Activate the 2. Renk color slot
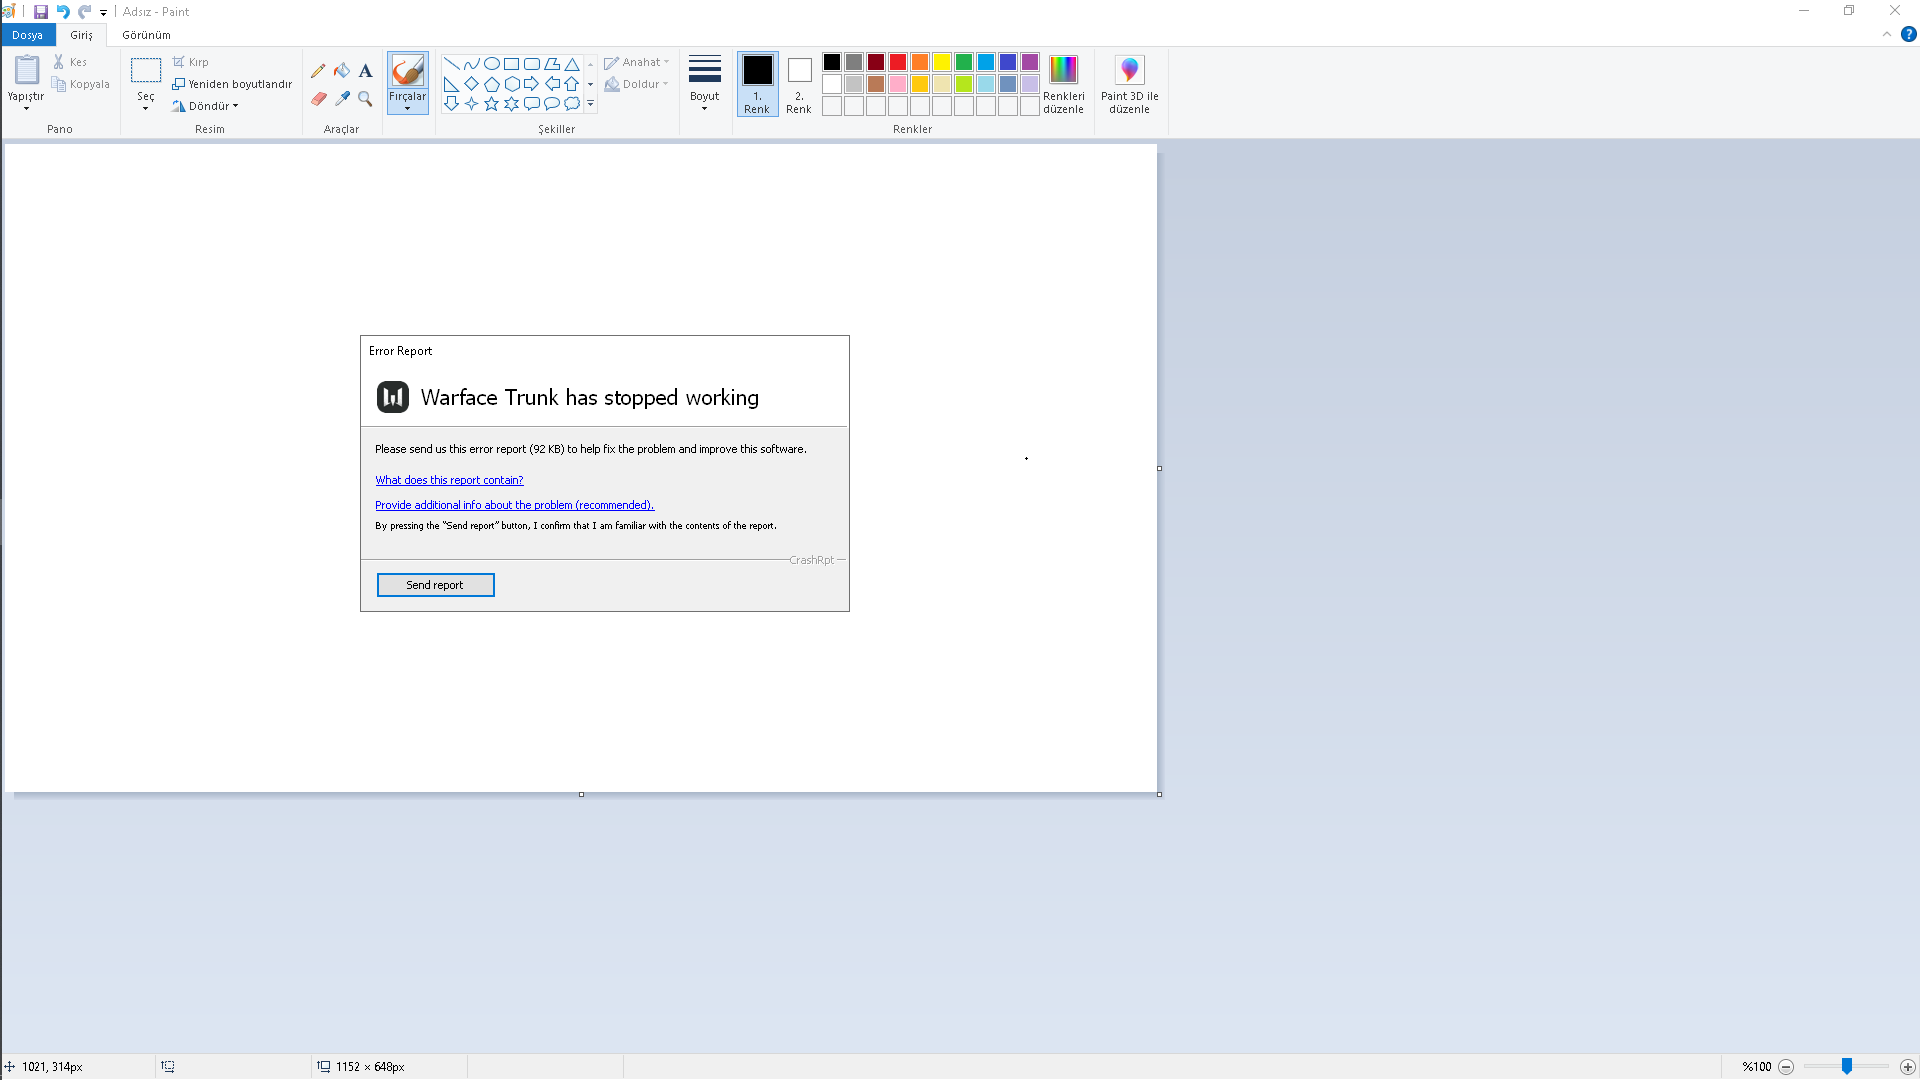The image size is (1920, 1080). click(799, 84)
